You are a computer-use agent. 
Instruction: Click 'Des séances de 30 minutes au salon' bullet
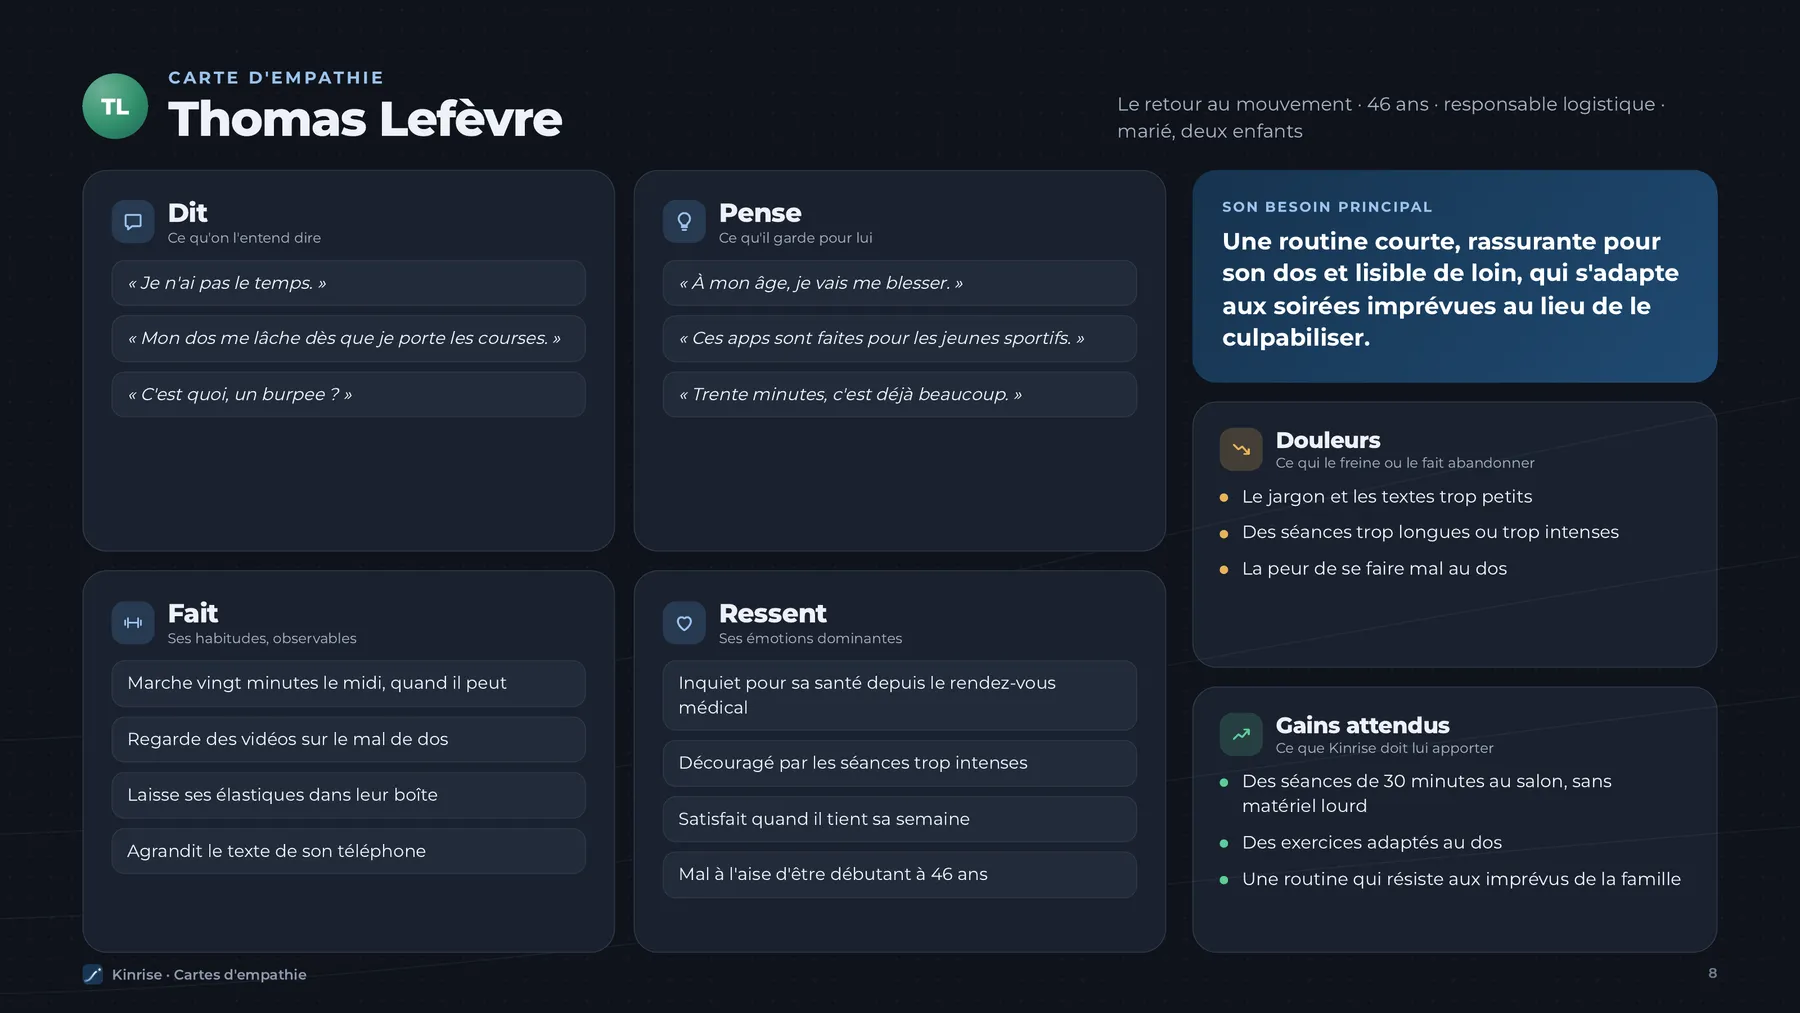click(1427, 793)
